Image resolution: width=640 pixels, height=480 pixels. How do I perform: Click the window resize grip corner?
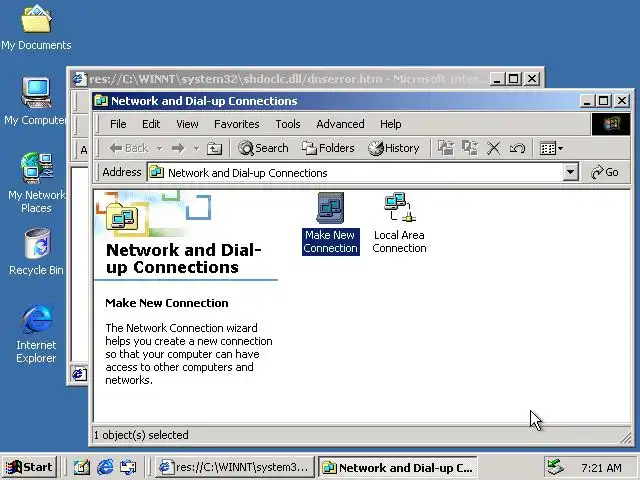(625, 438)
